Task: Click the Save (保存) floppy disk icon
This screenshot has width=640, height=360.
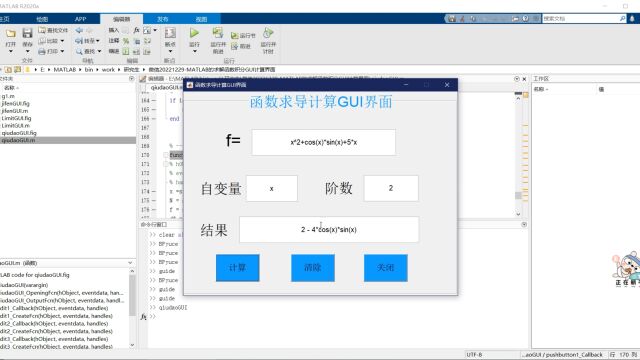Action: pos(27,33)
